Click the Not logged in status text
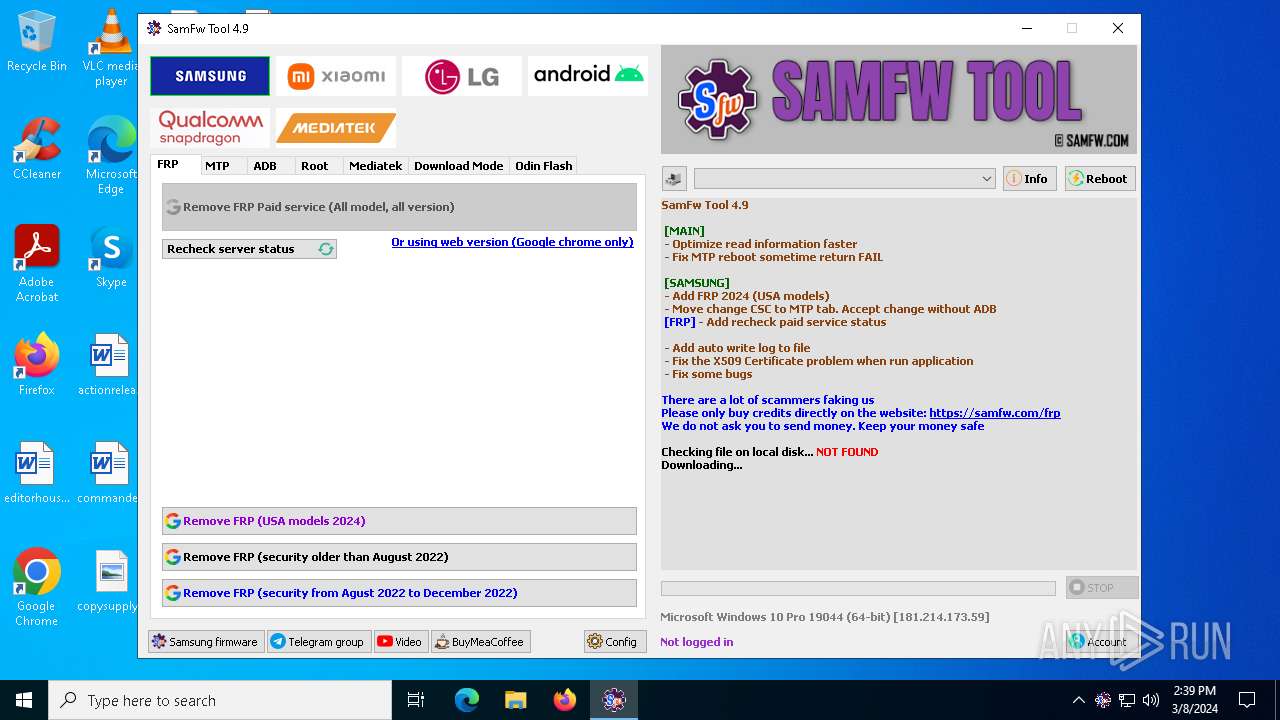 point(697,642)
